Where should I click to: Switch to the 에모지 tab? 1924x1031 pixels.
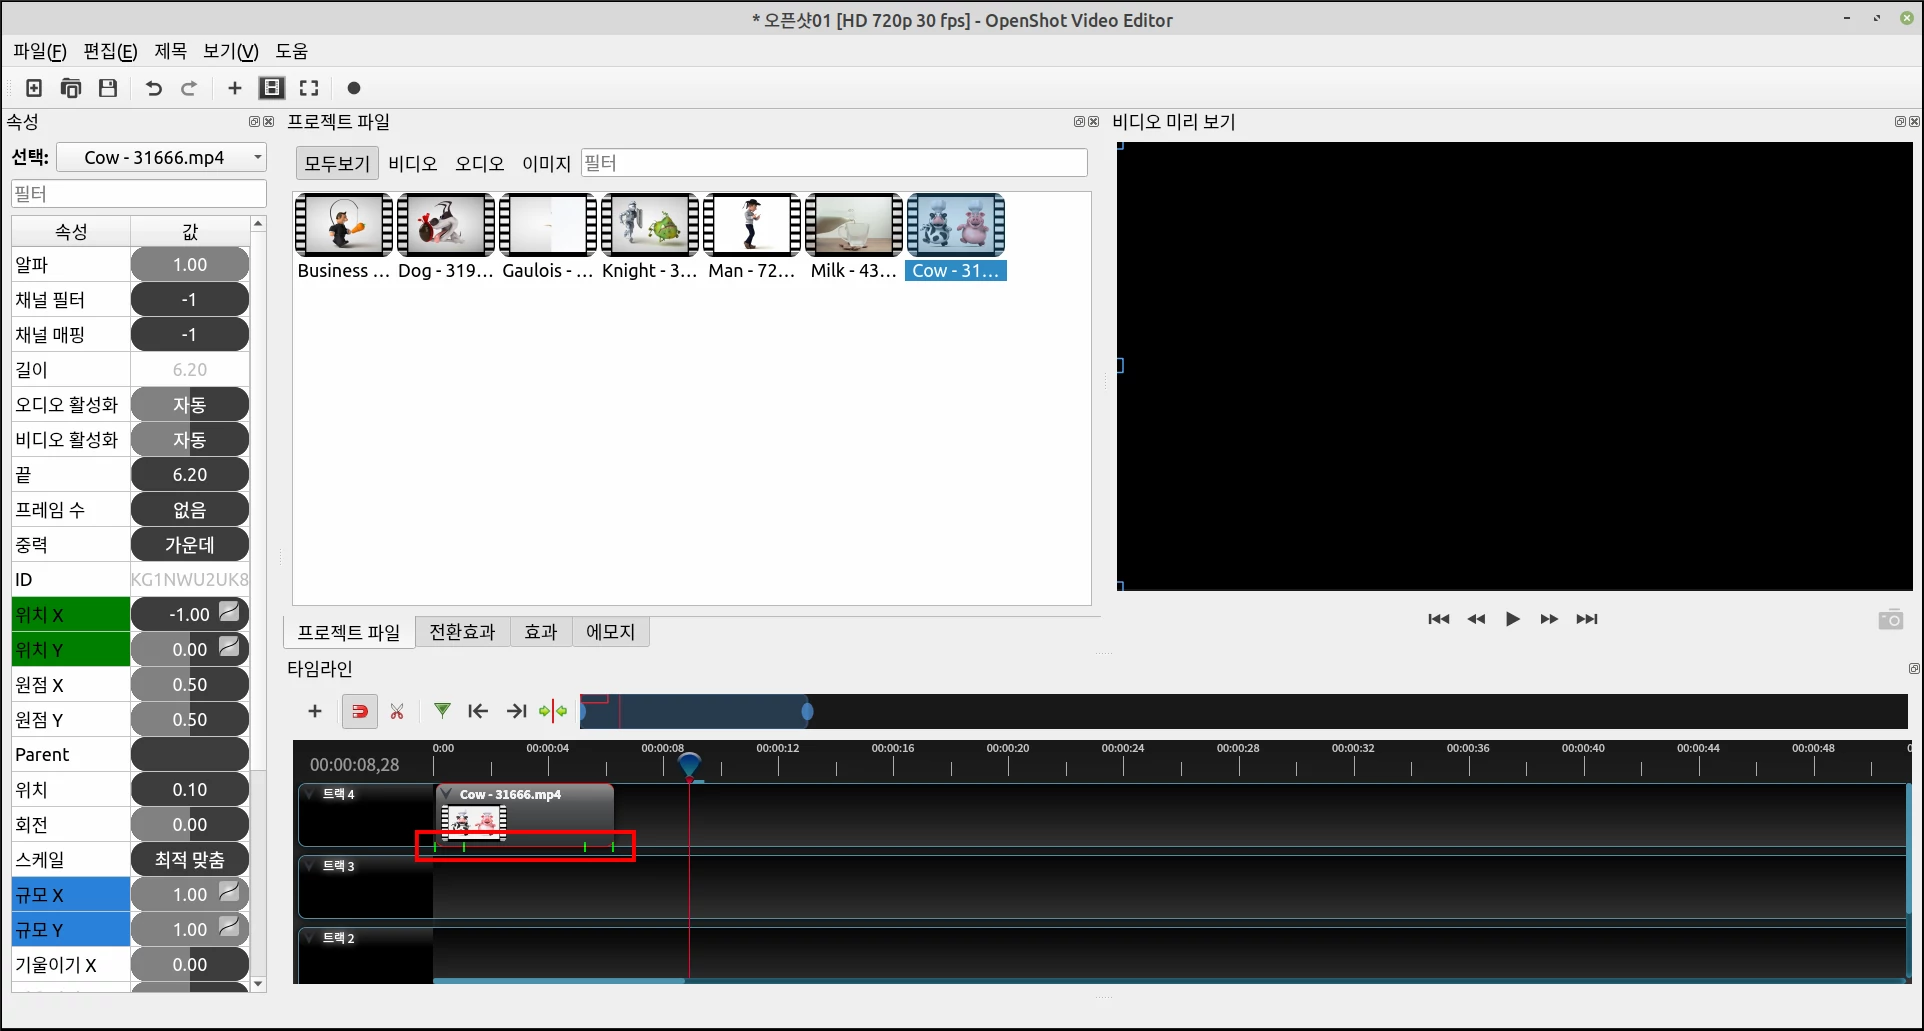[610, 632]
